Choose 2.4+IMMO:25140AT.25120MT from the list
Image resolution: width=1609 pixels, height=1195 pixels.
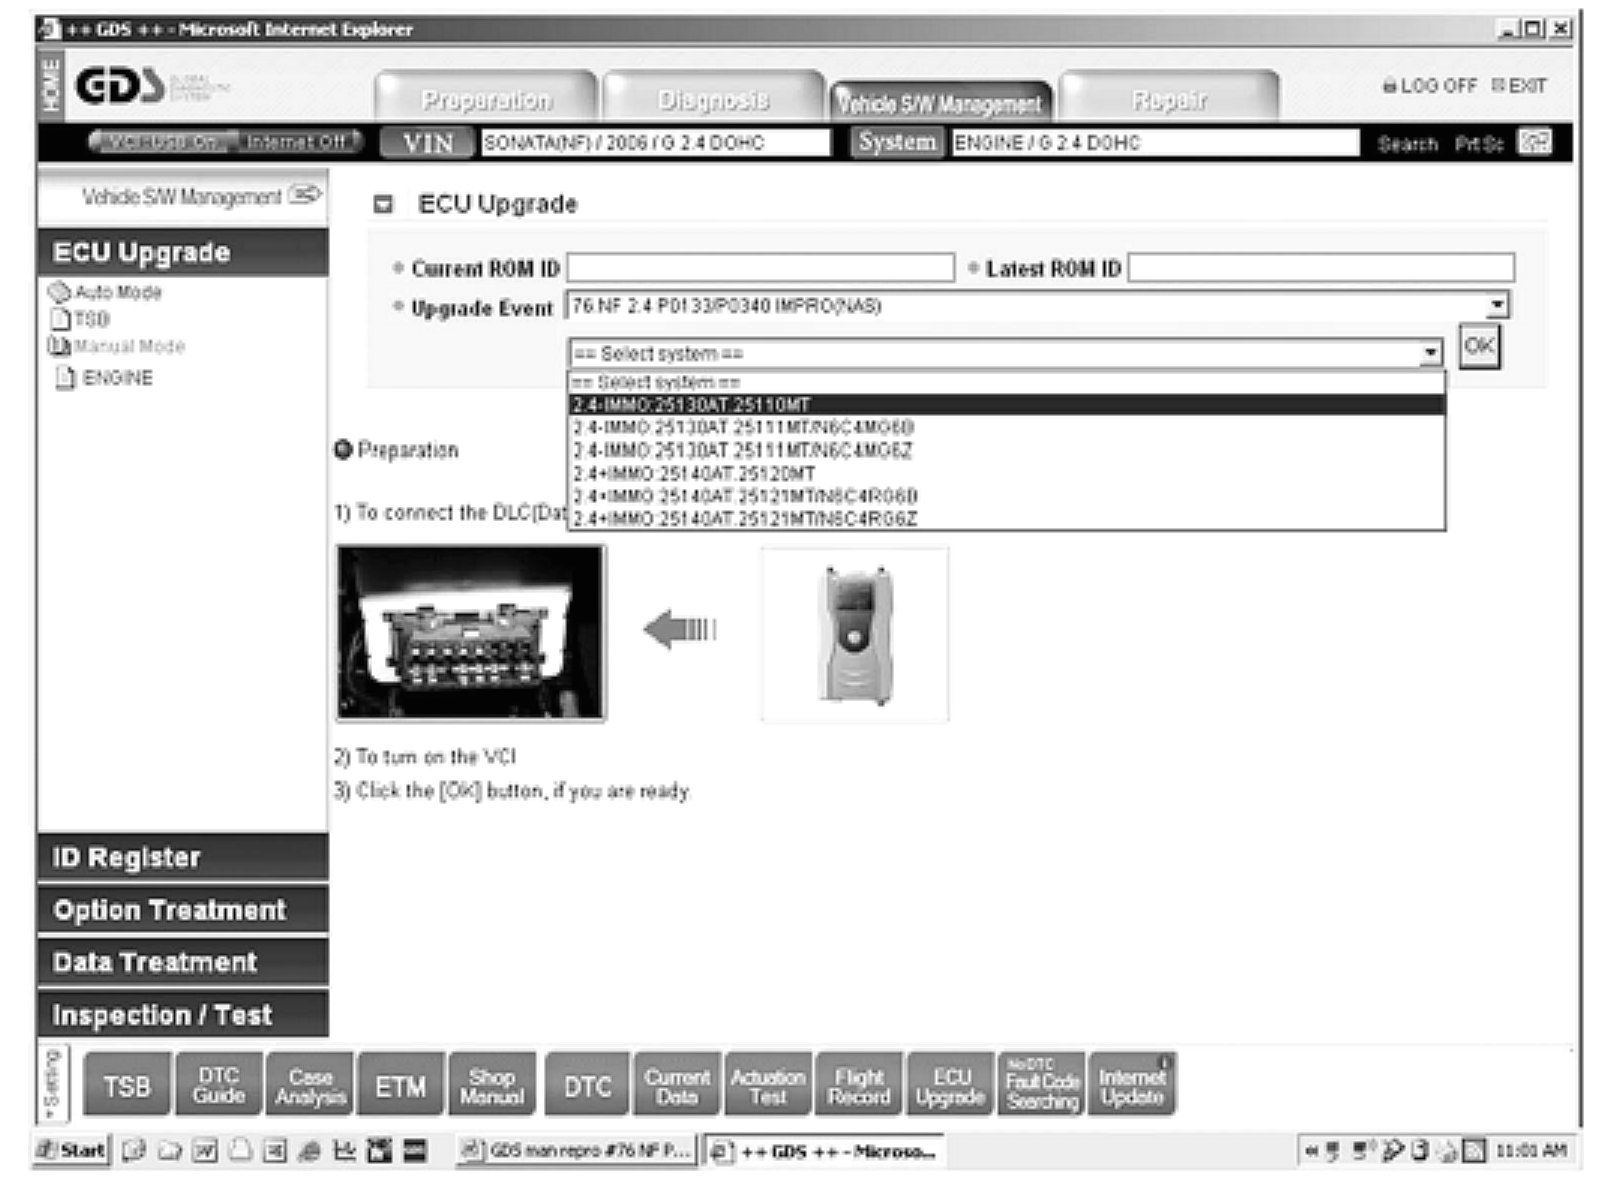[x=694, y=473]
